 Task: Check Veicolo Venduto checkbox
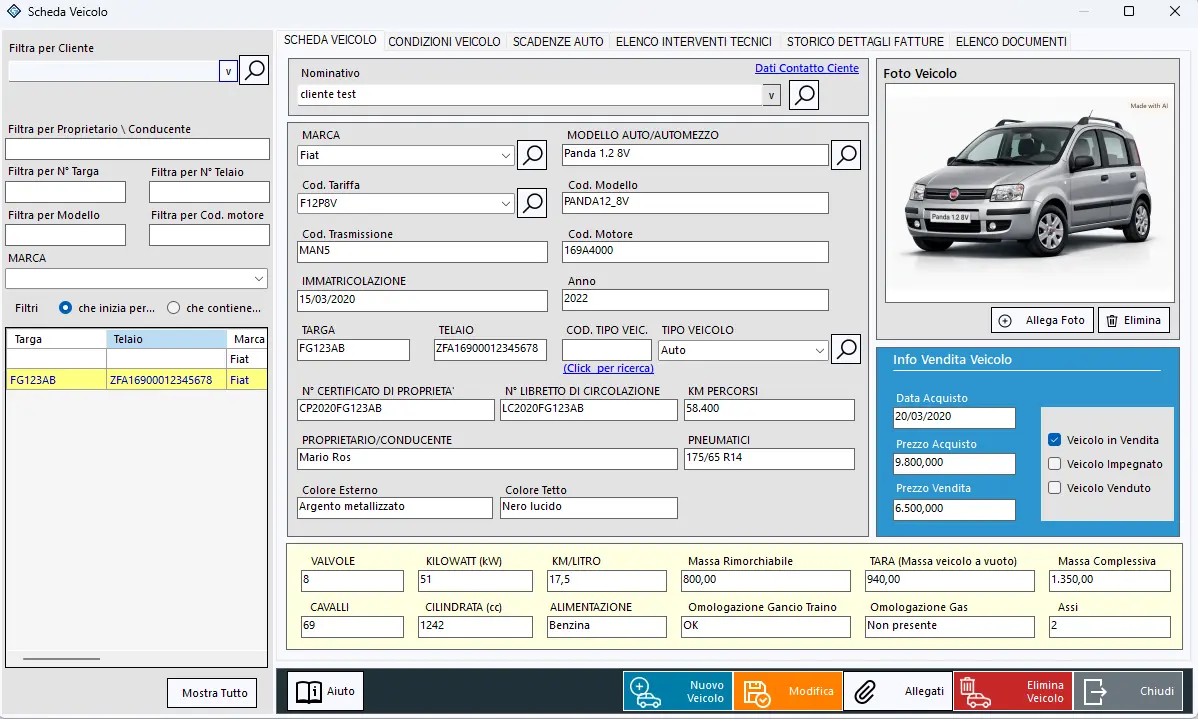tap(1054, 487)
